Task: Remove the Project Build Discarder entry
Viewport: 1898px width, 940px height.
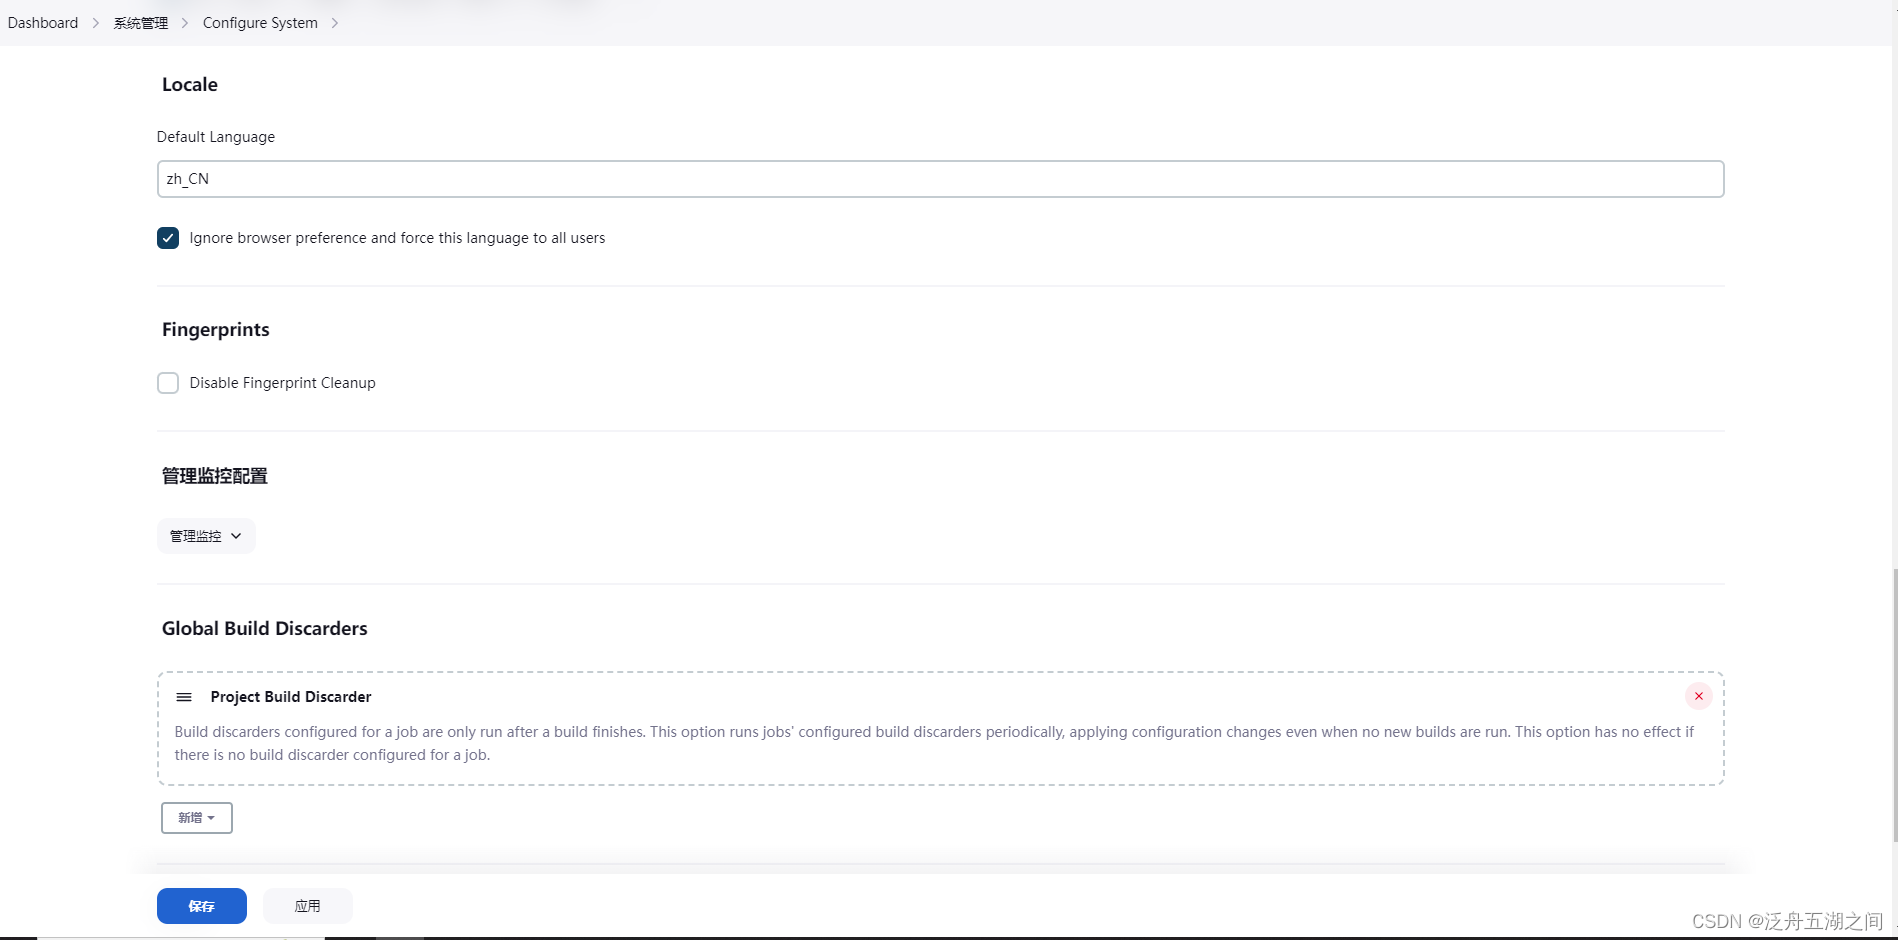Action: (1698, 696)
